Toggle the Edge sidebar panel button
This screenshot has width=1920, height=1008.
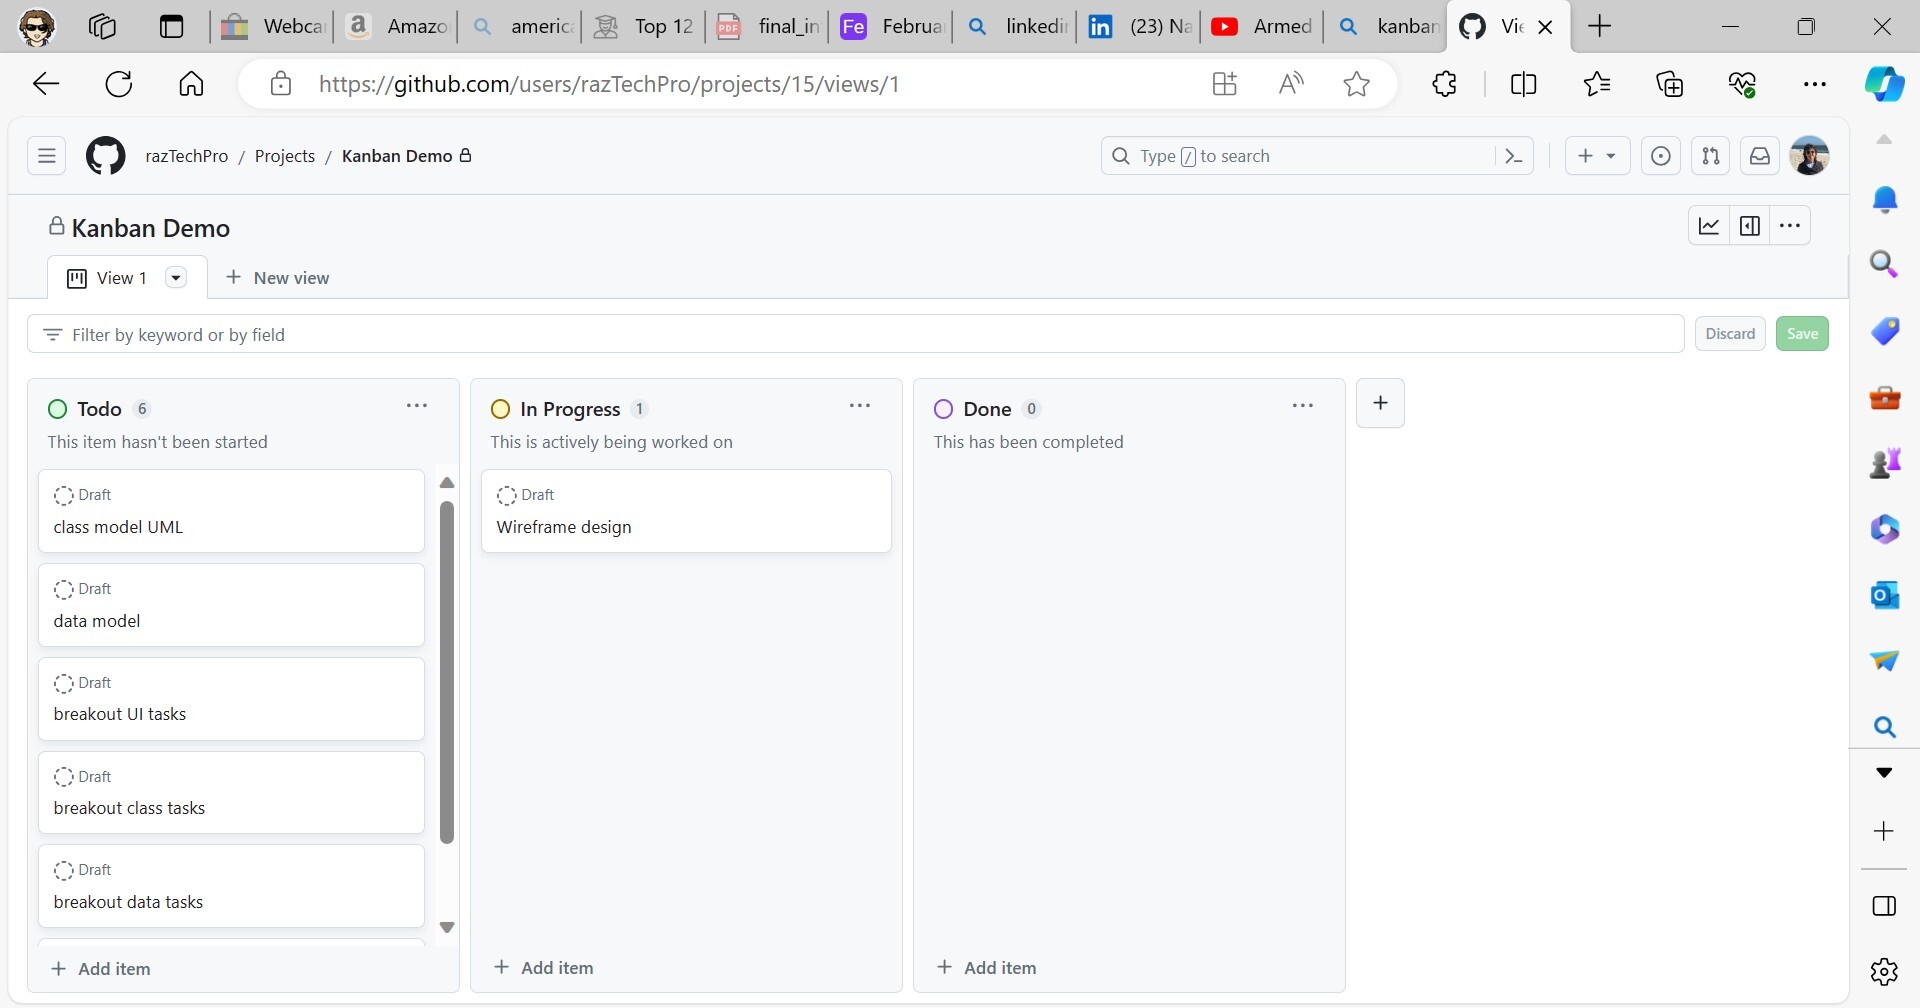[1884, 905]
